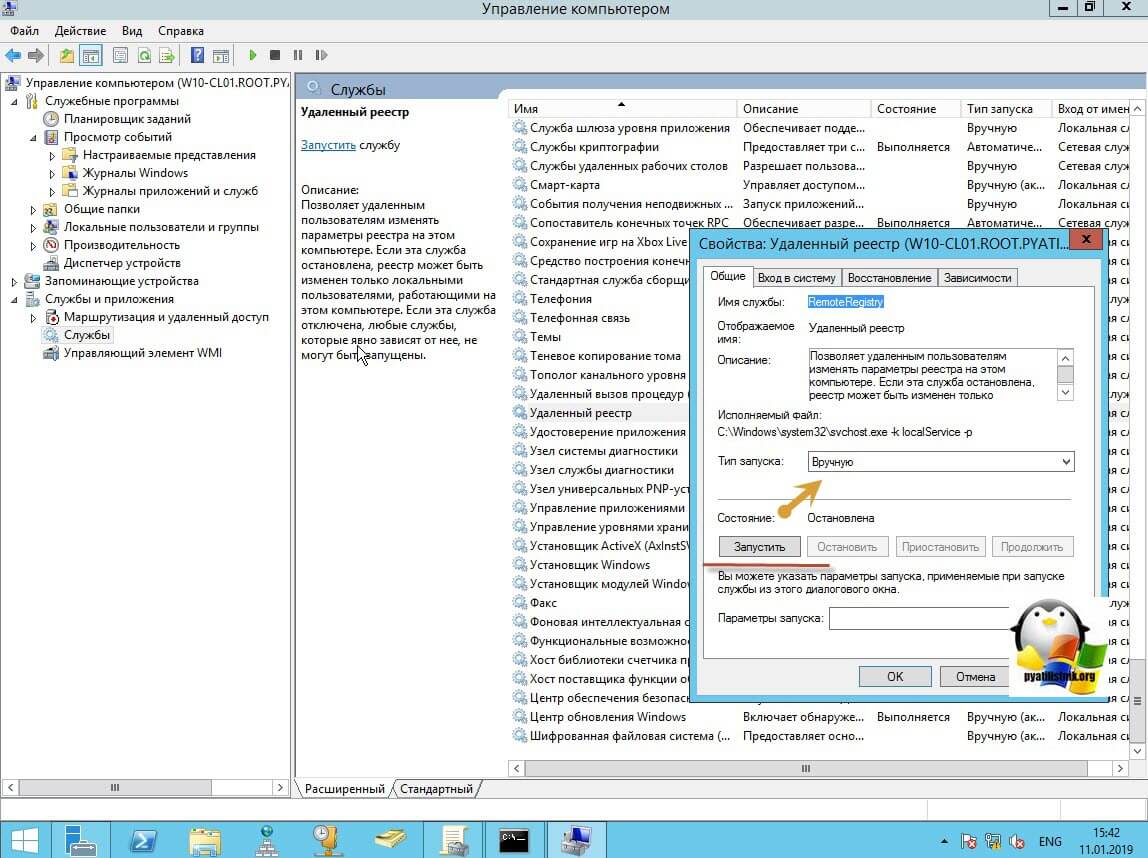Switch to the Recovery tab
1148x858 pixels.
click(890, 278)
